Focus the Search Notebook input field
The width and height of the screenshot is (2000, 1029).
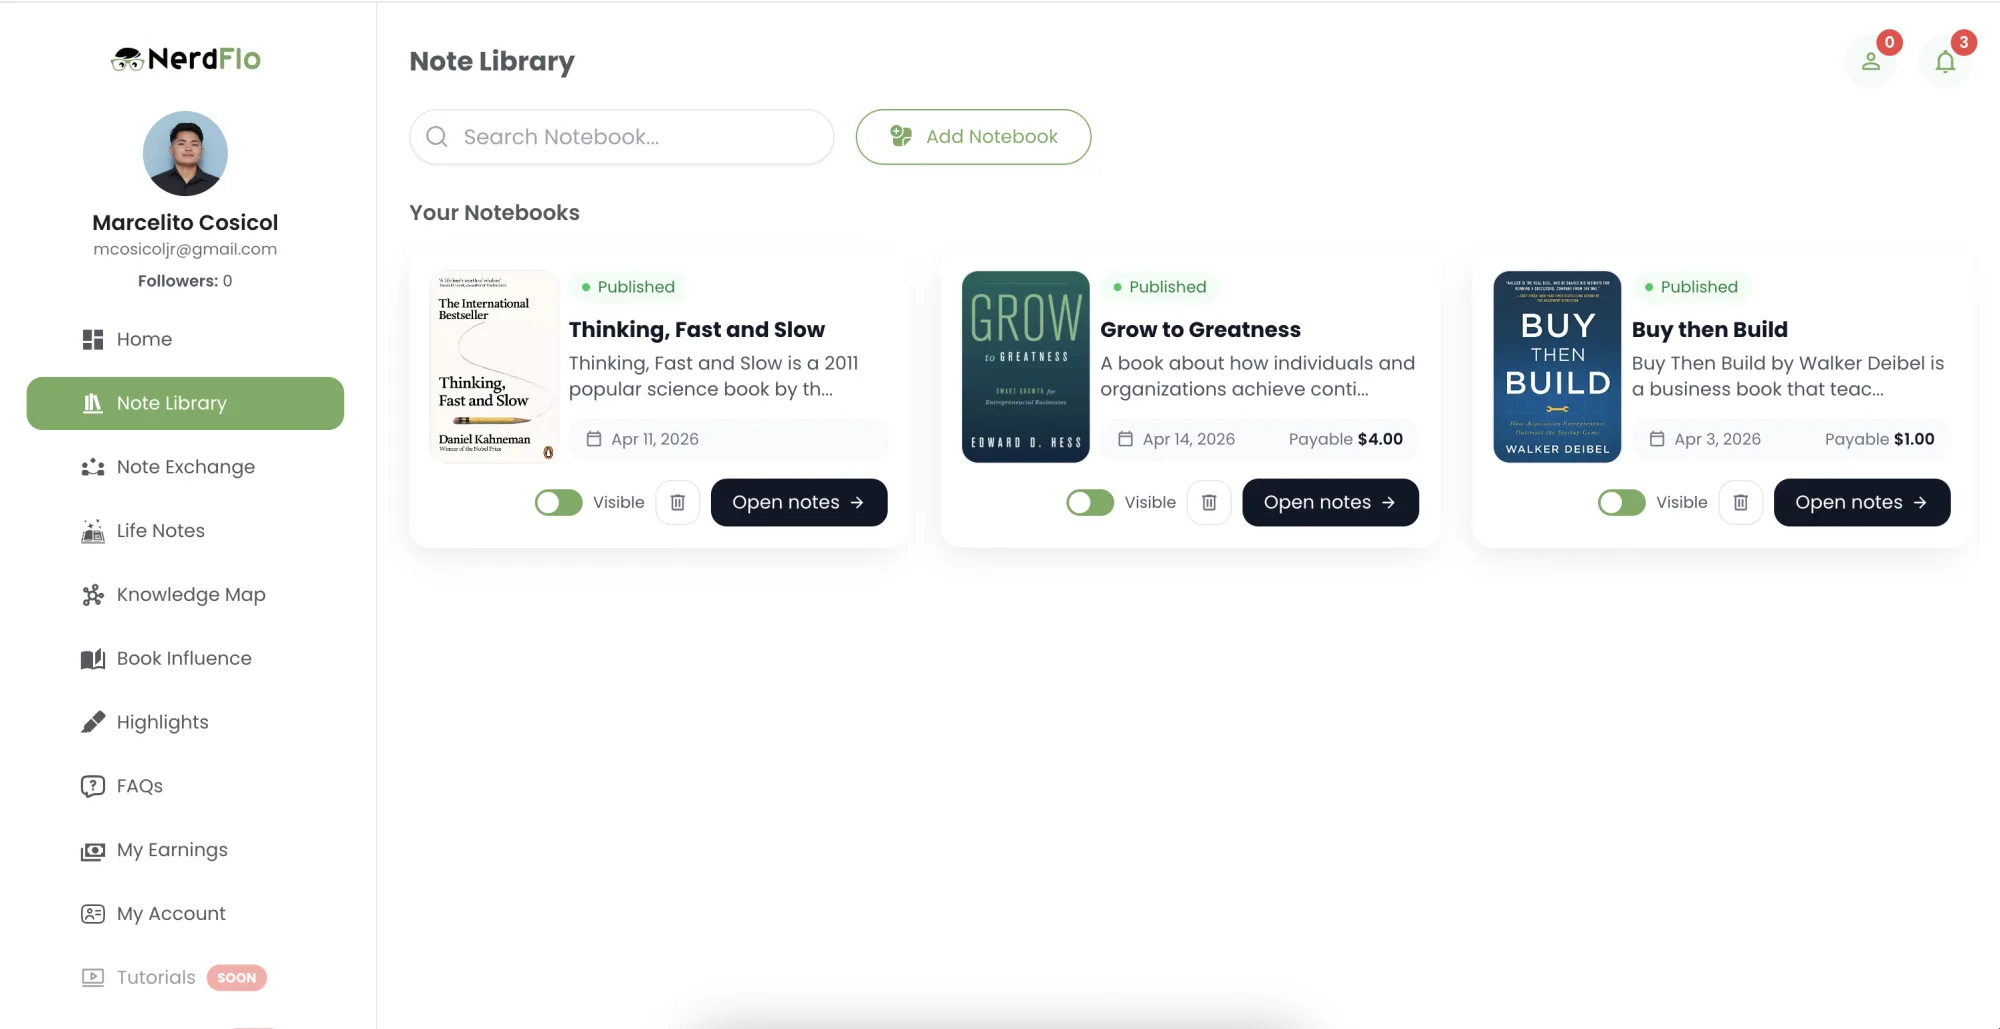tap(621, 137)
